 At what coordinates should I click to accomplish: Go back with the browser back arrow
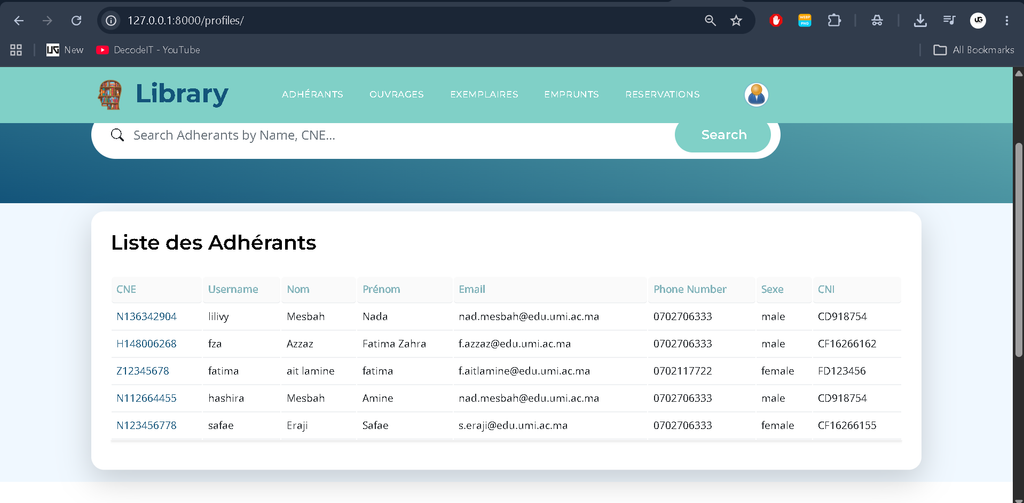(x=19, y=21)
